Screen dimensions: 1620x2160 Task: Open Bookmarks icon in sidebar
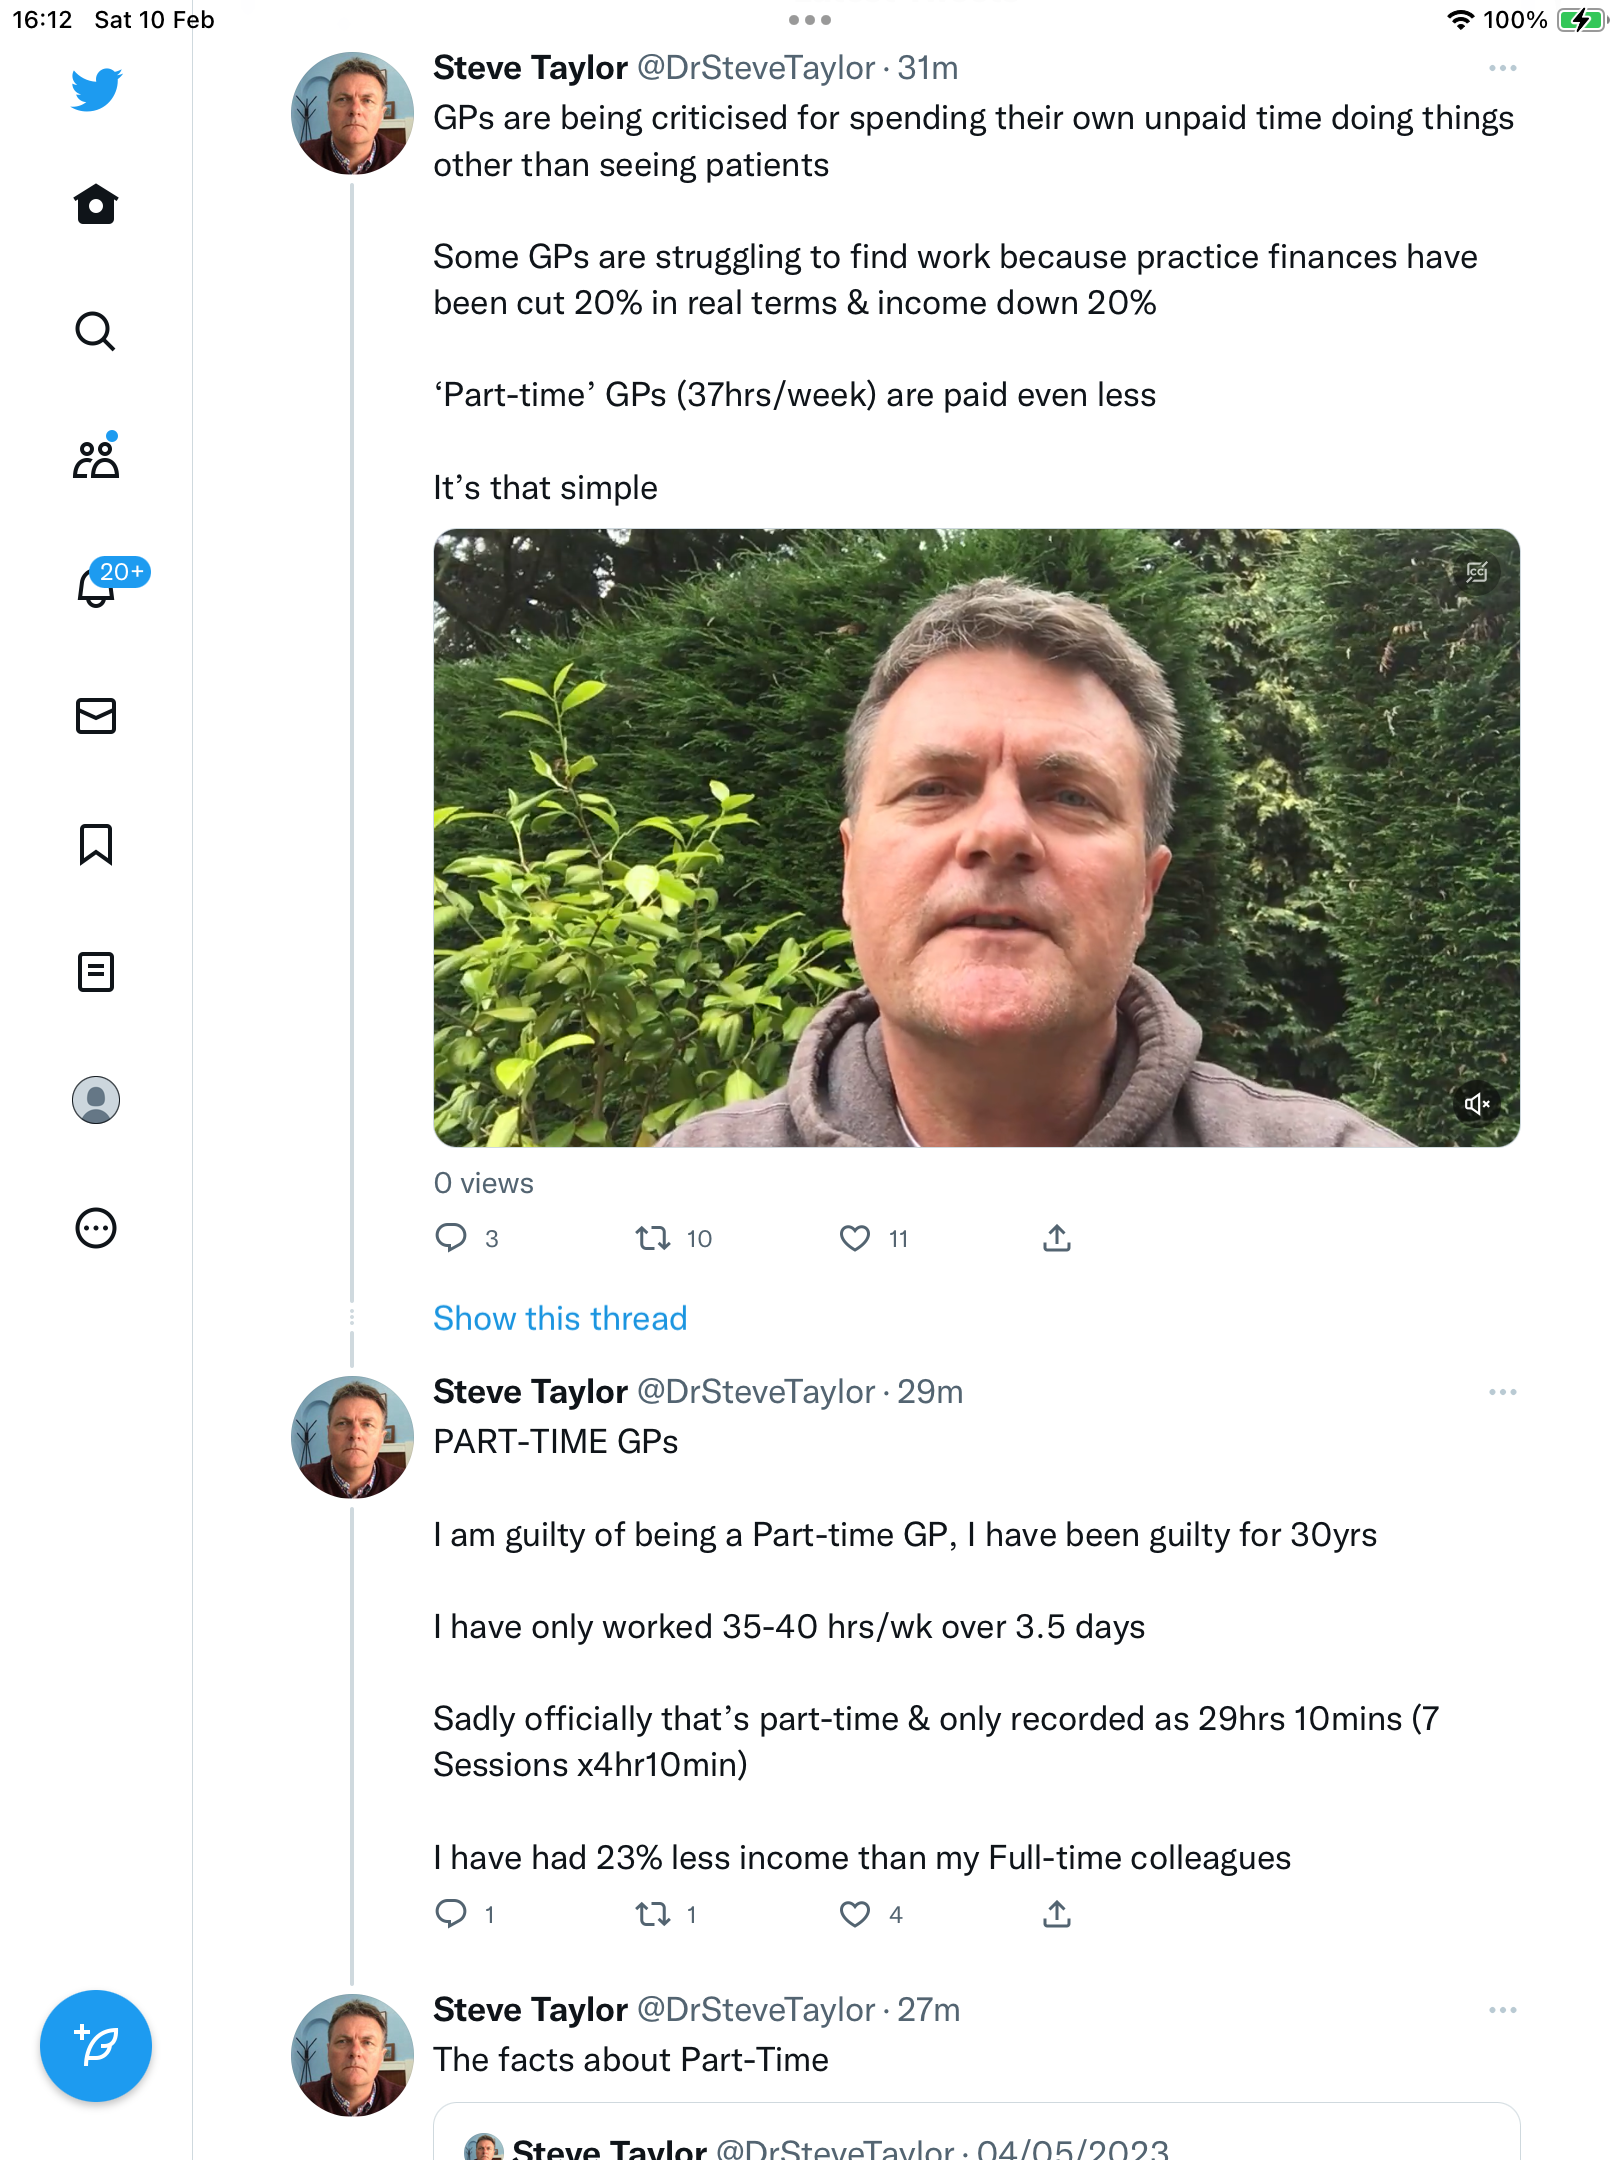(96, 844)
